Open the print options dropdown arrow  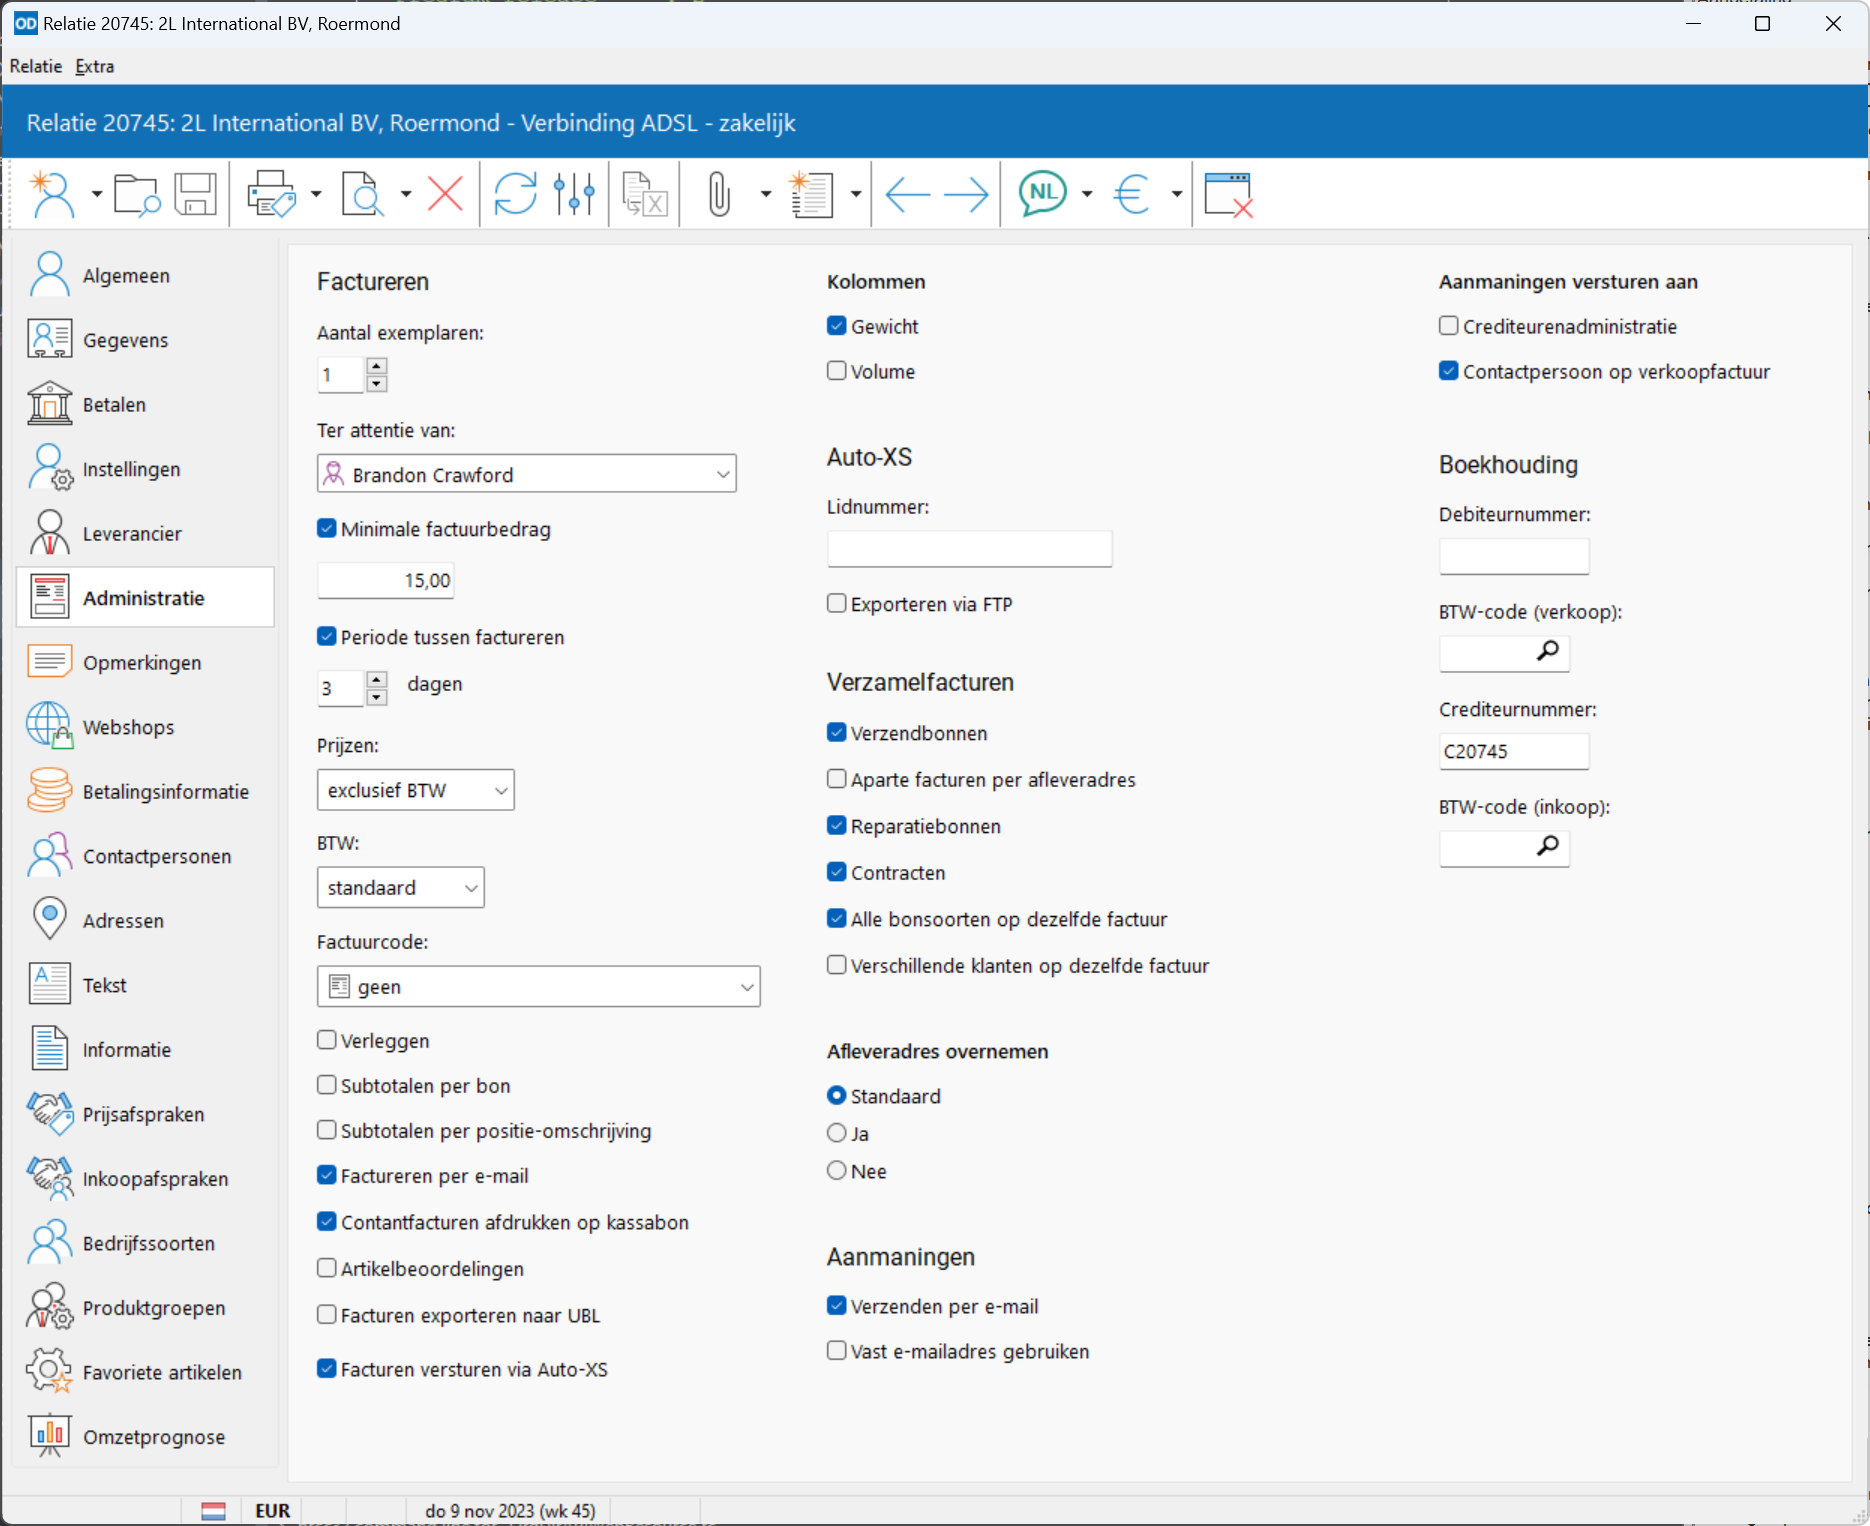[316, 194]
